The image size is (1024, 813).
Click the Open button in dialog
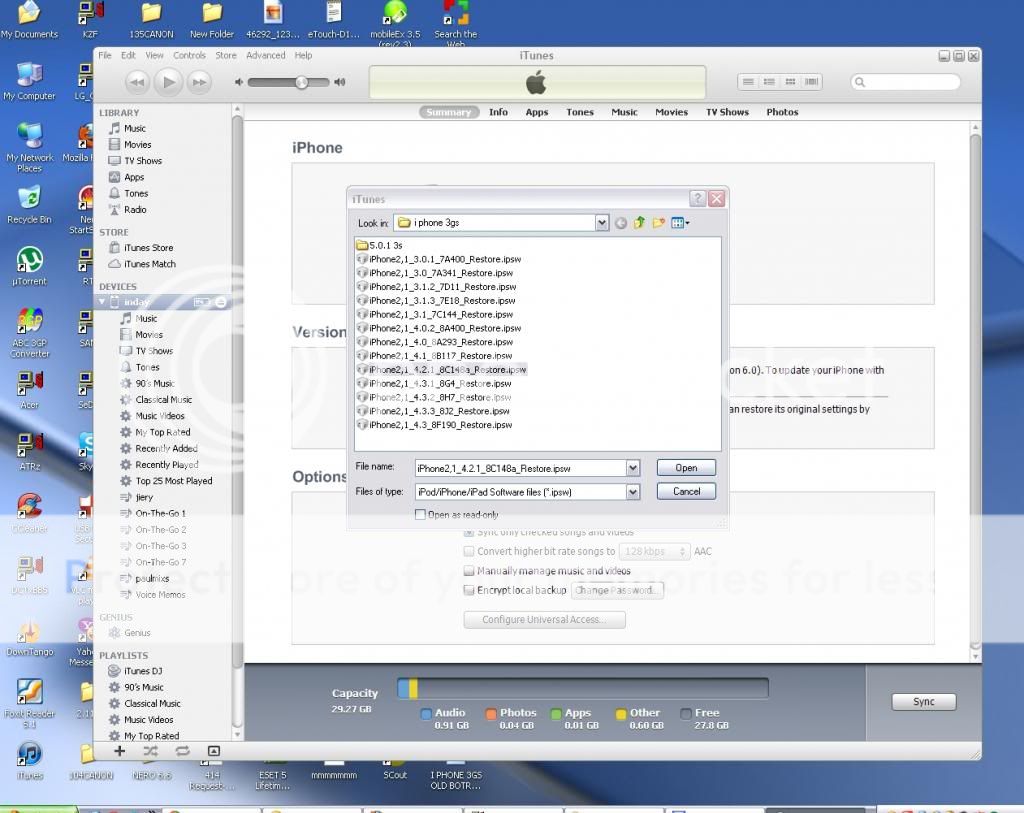[686, 468]
